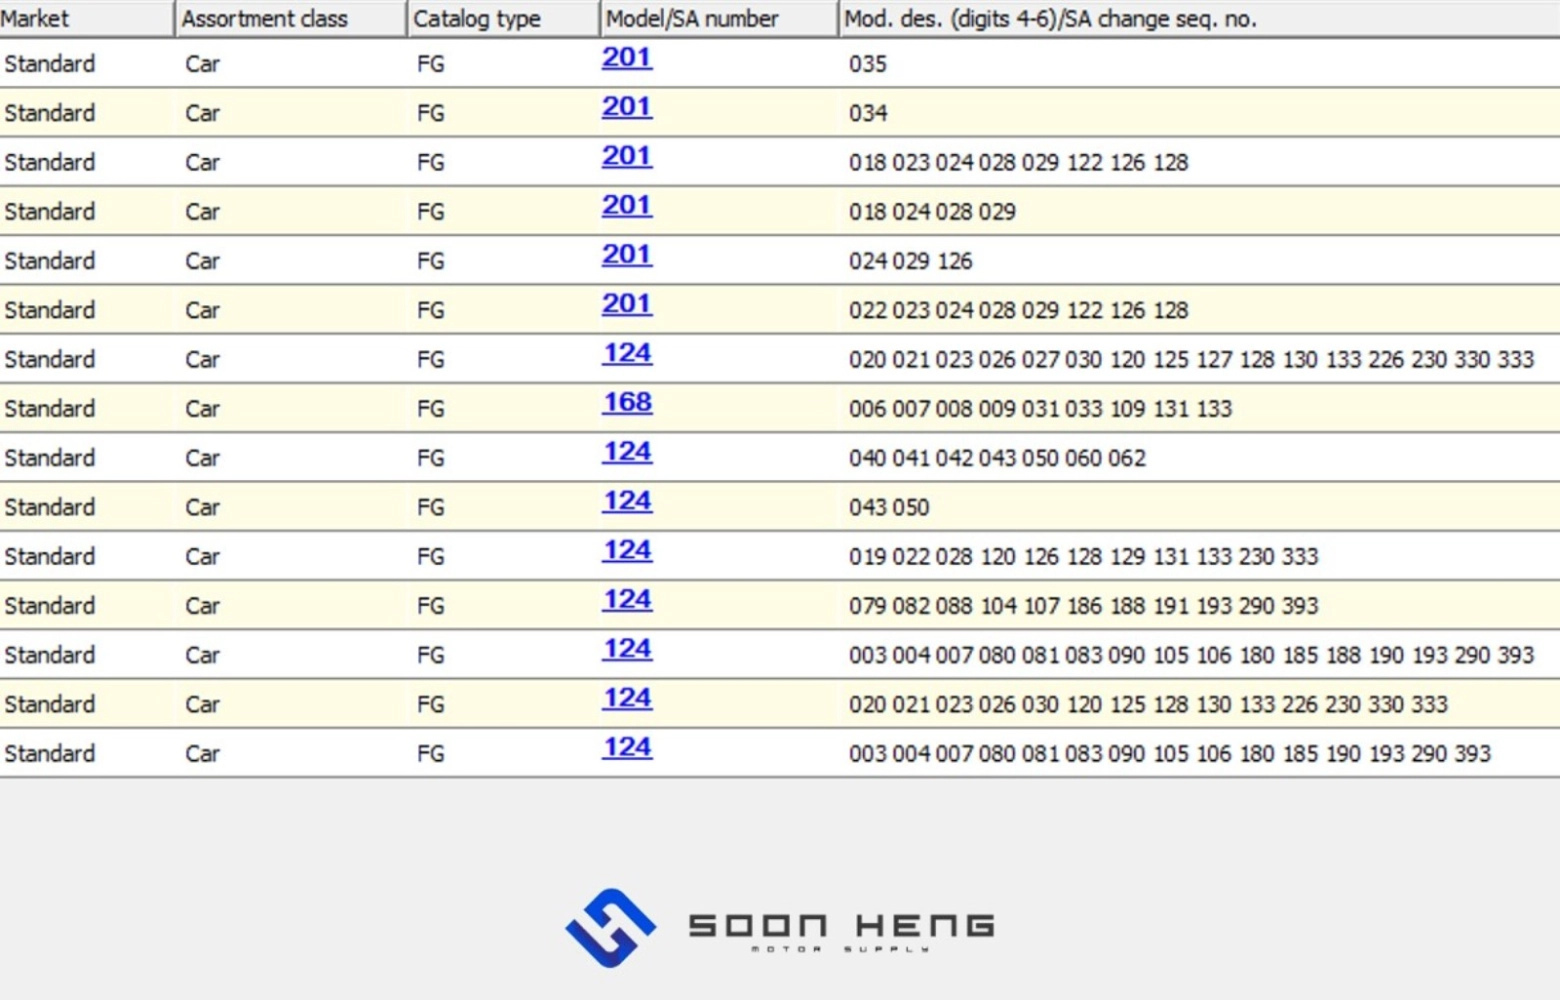Click FG in the 024 029 126 row

430,261
